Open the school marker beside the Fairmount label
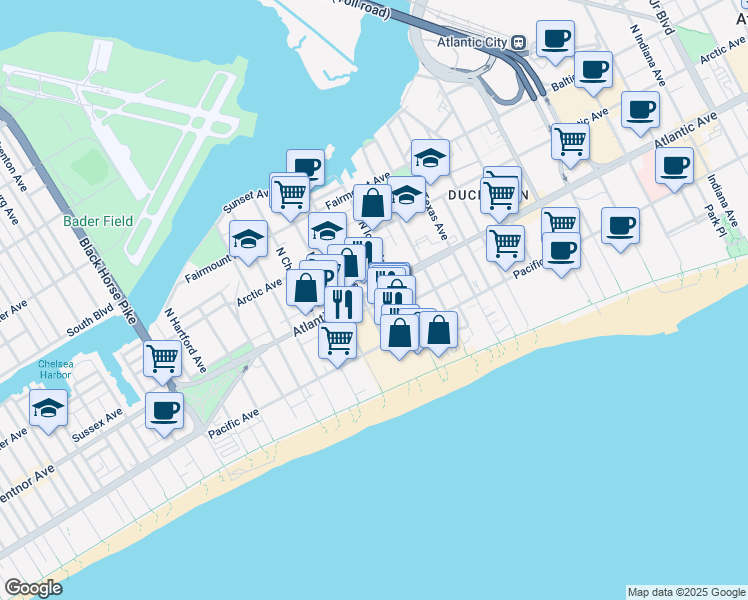Screen dimensions: 748x600 (x=248, y=239)
